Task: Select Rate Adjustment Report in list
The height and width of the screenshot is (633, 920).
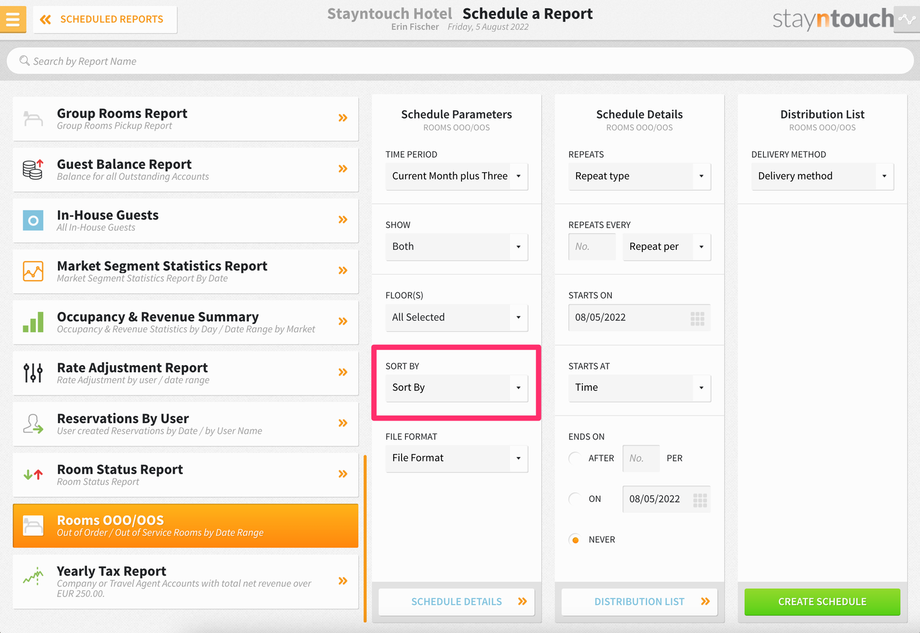Action: [185, 373]
